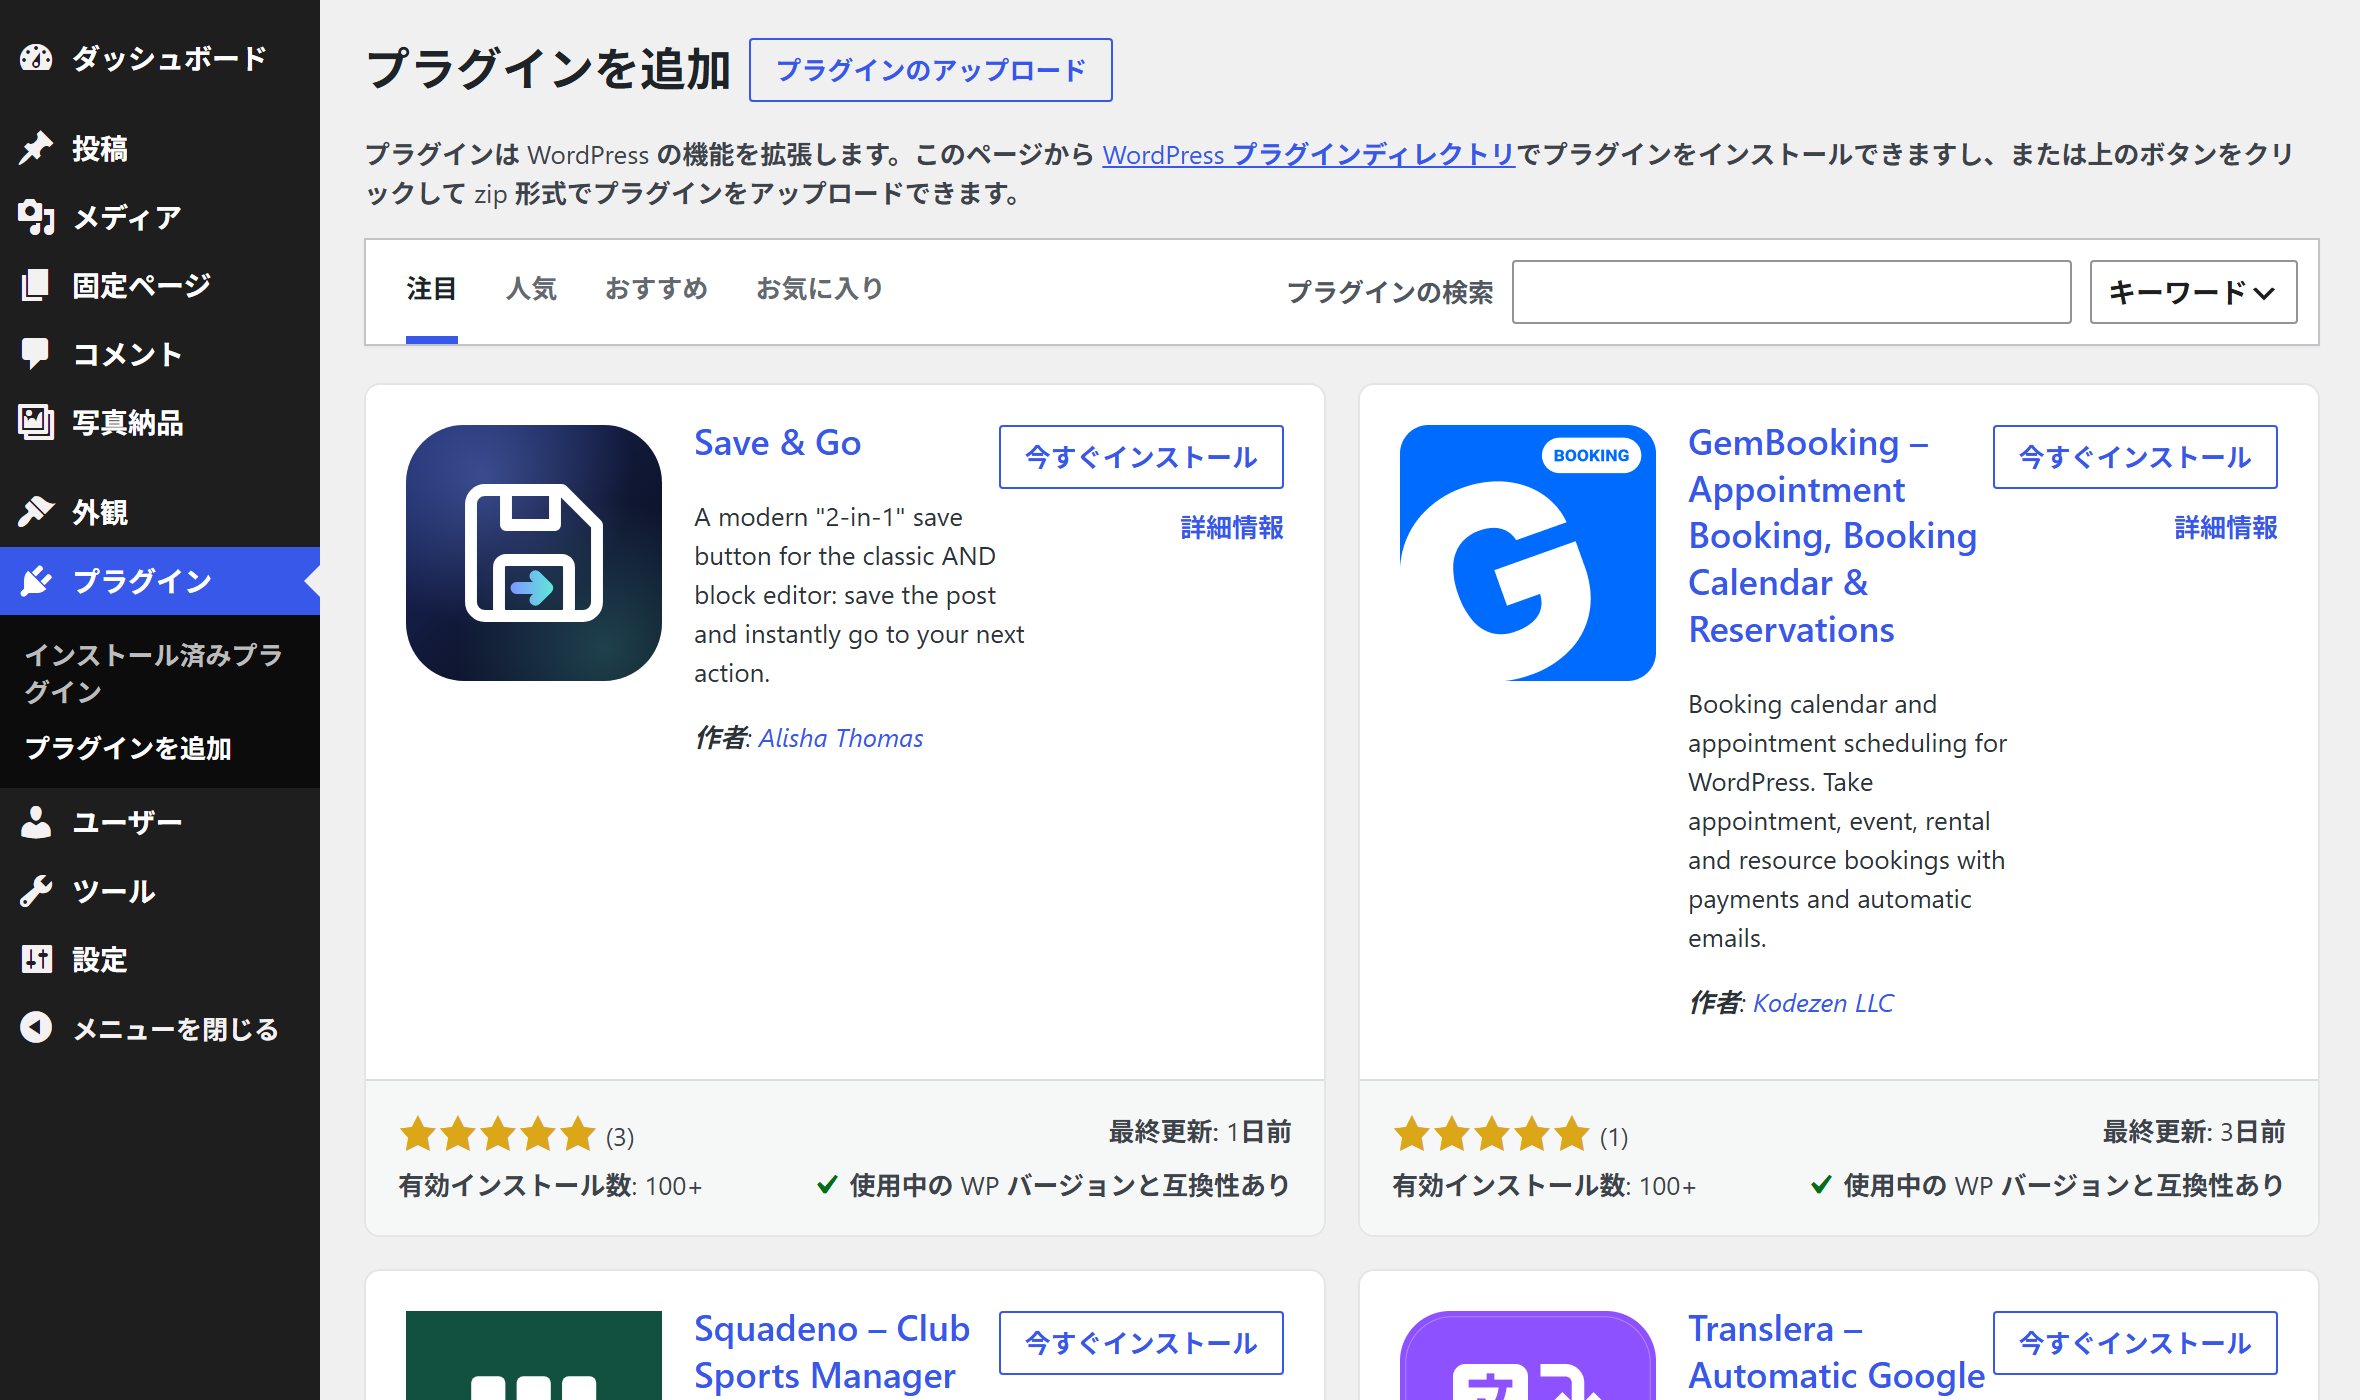Click 最終更新: 3日前 text on GemBooking

tap(2194, 1132)
